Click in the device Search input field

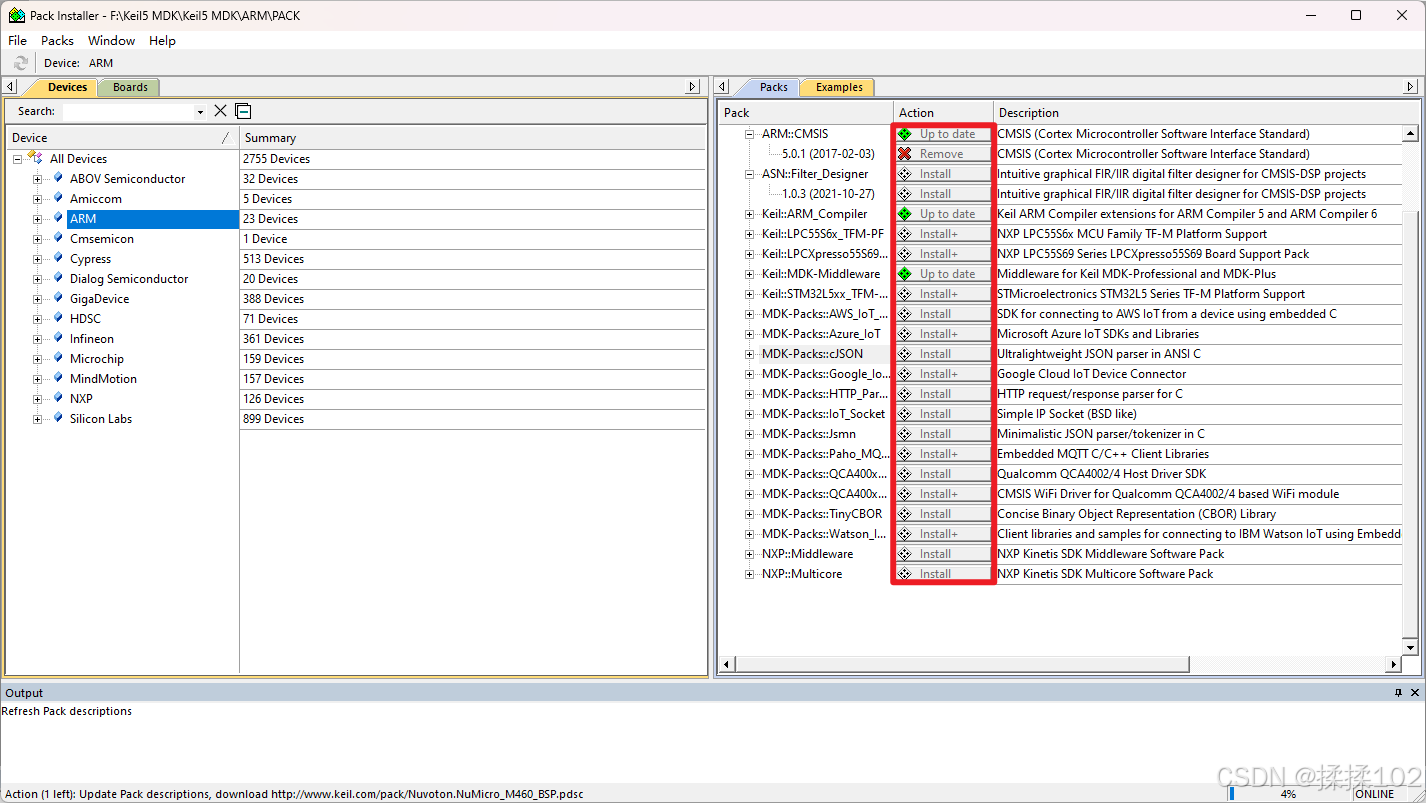tap(129, 112)
